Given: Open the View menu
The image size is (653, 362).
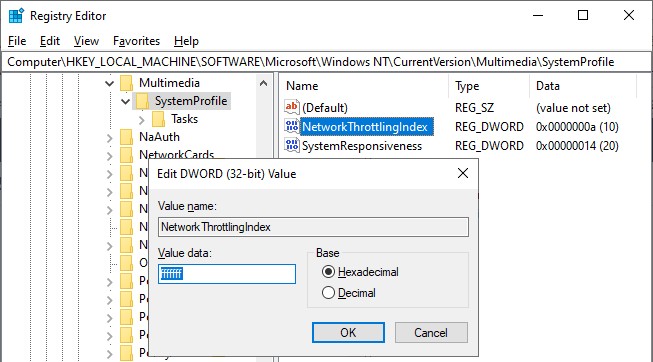Looking at the screenshot, I should (86, 41).
